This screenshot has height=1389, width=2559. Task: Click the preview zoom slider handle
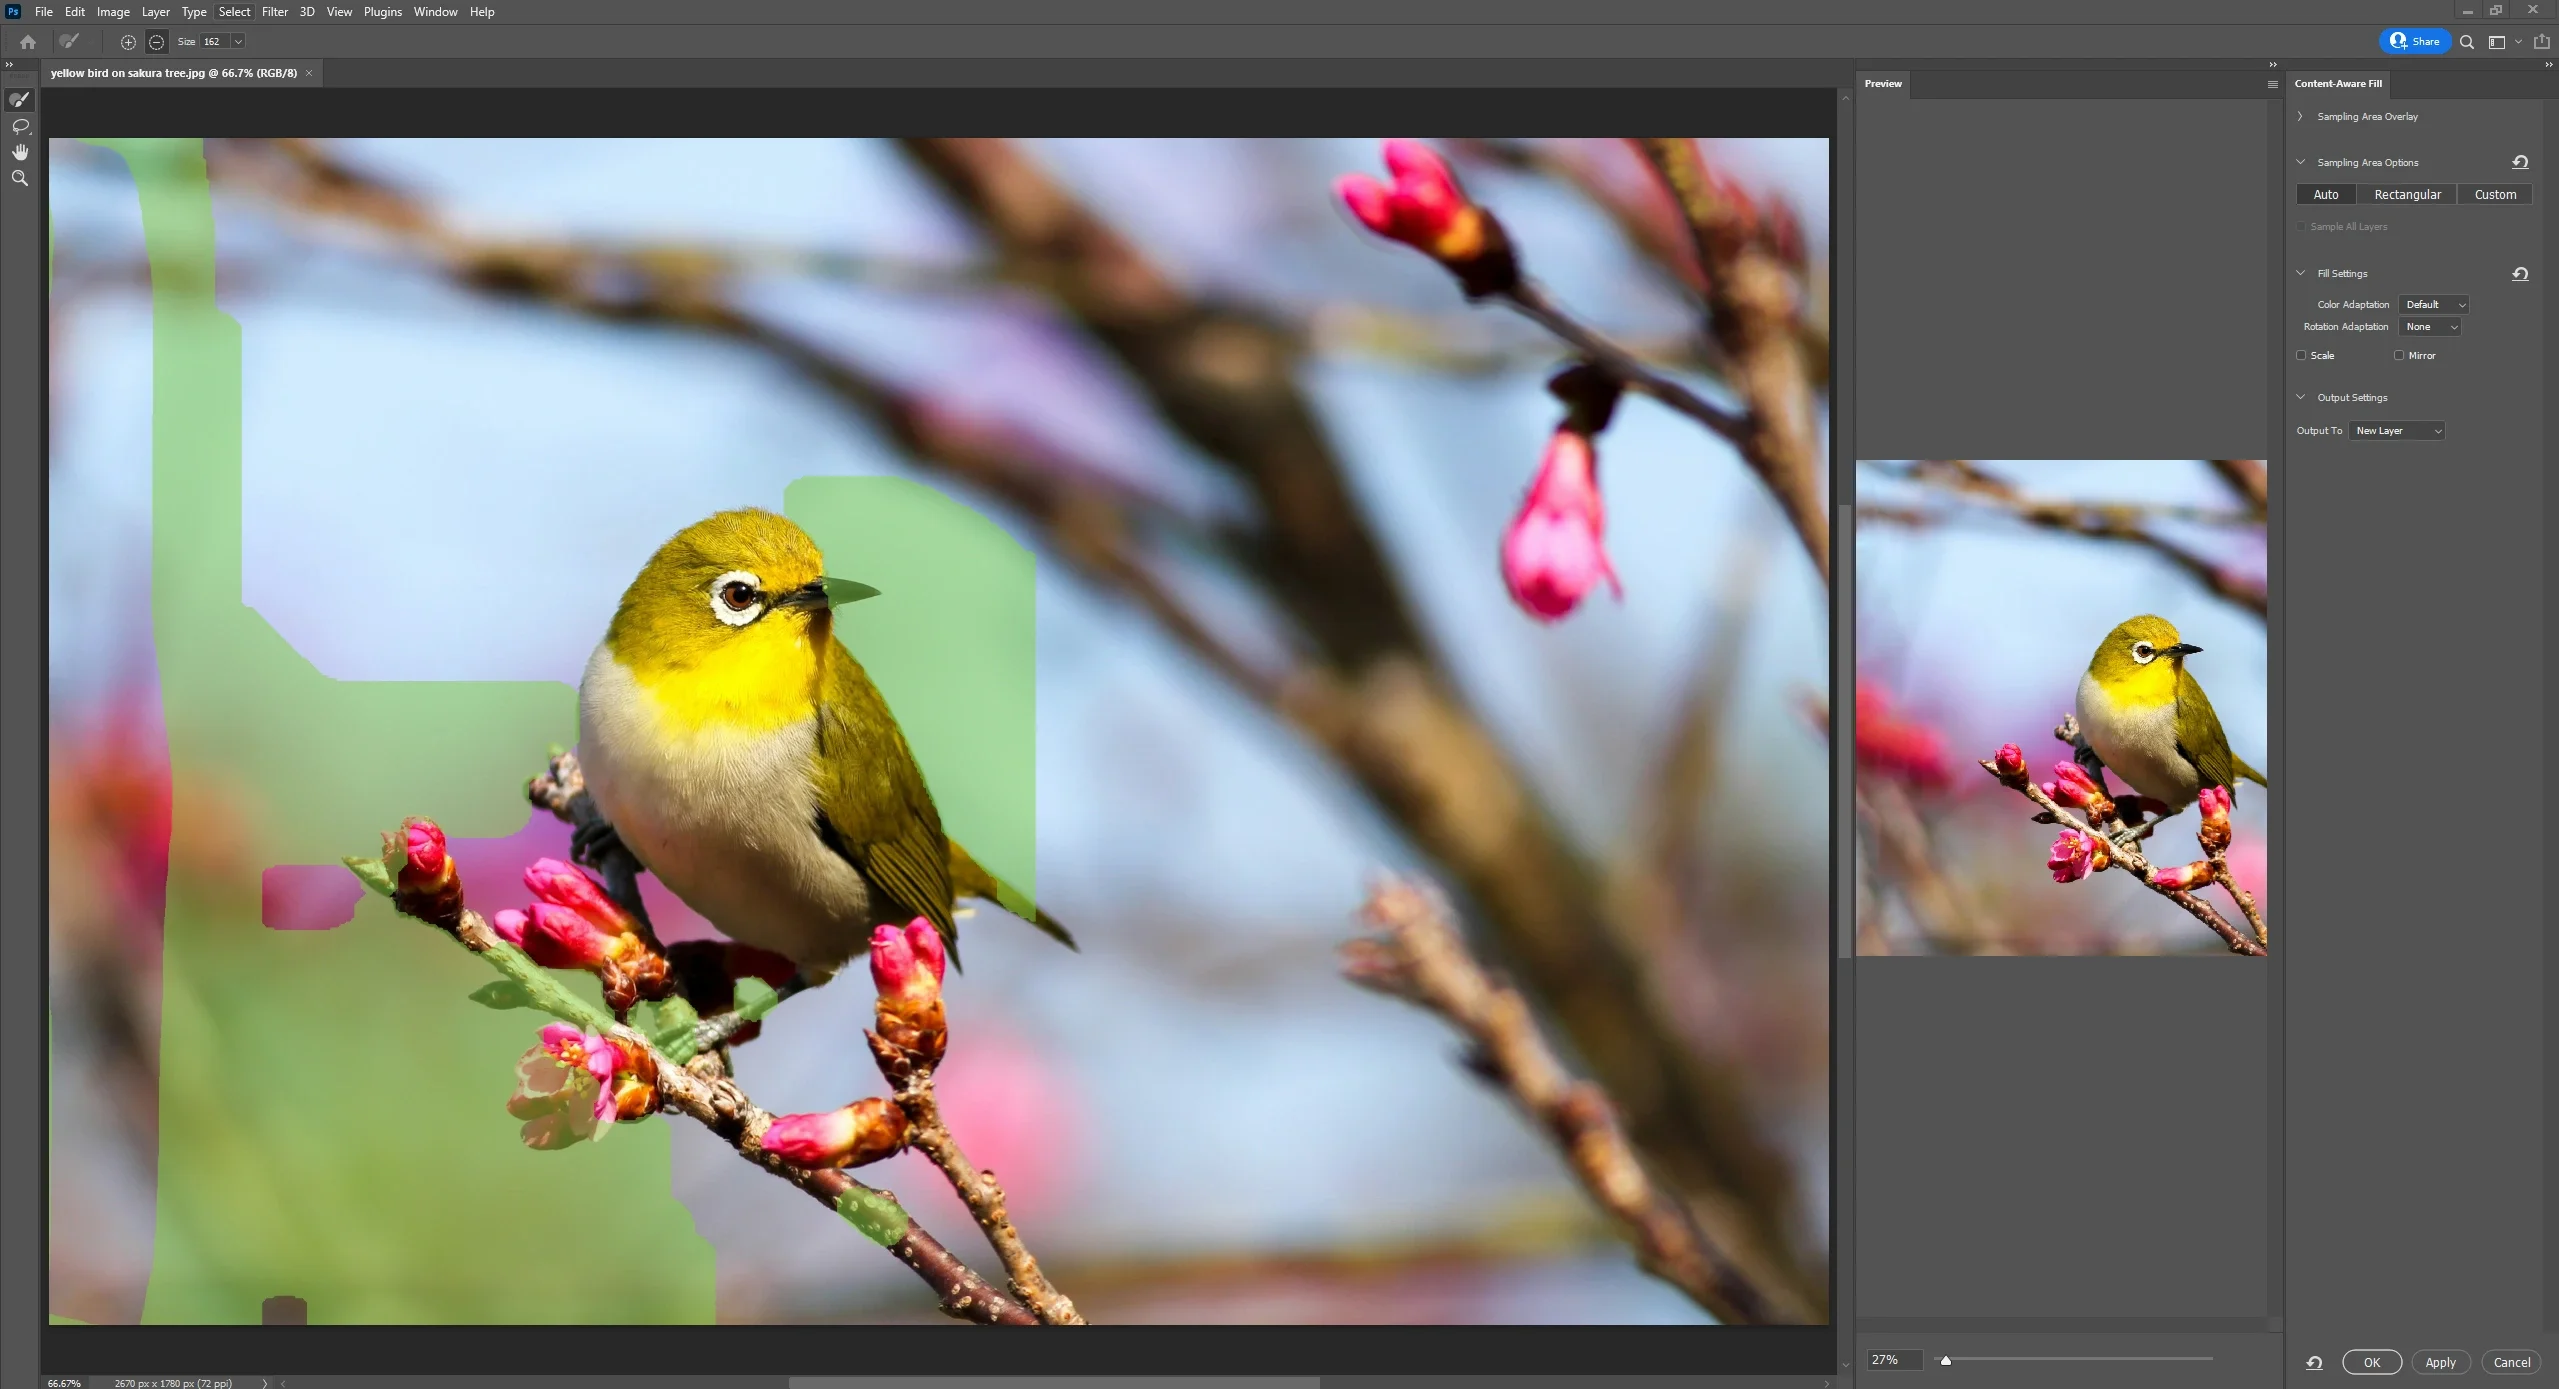[x=1946, y=1360]
